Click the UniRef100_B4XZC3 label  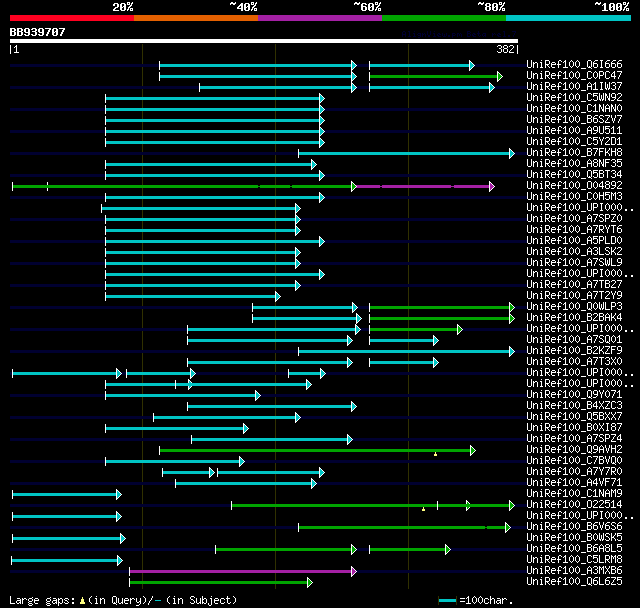point(574,406)
